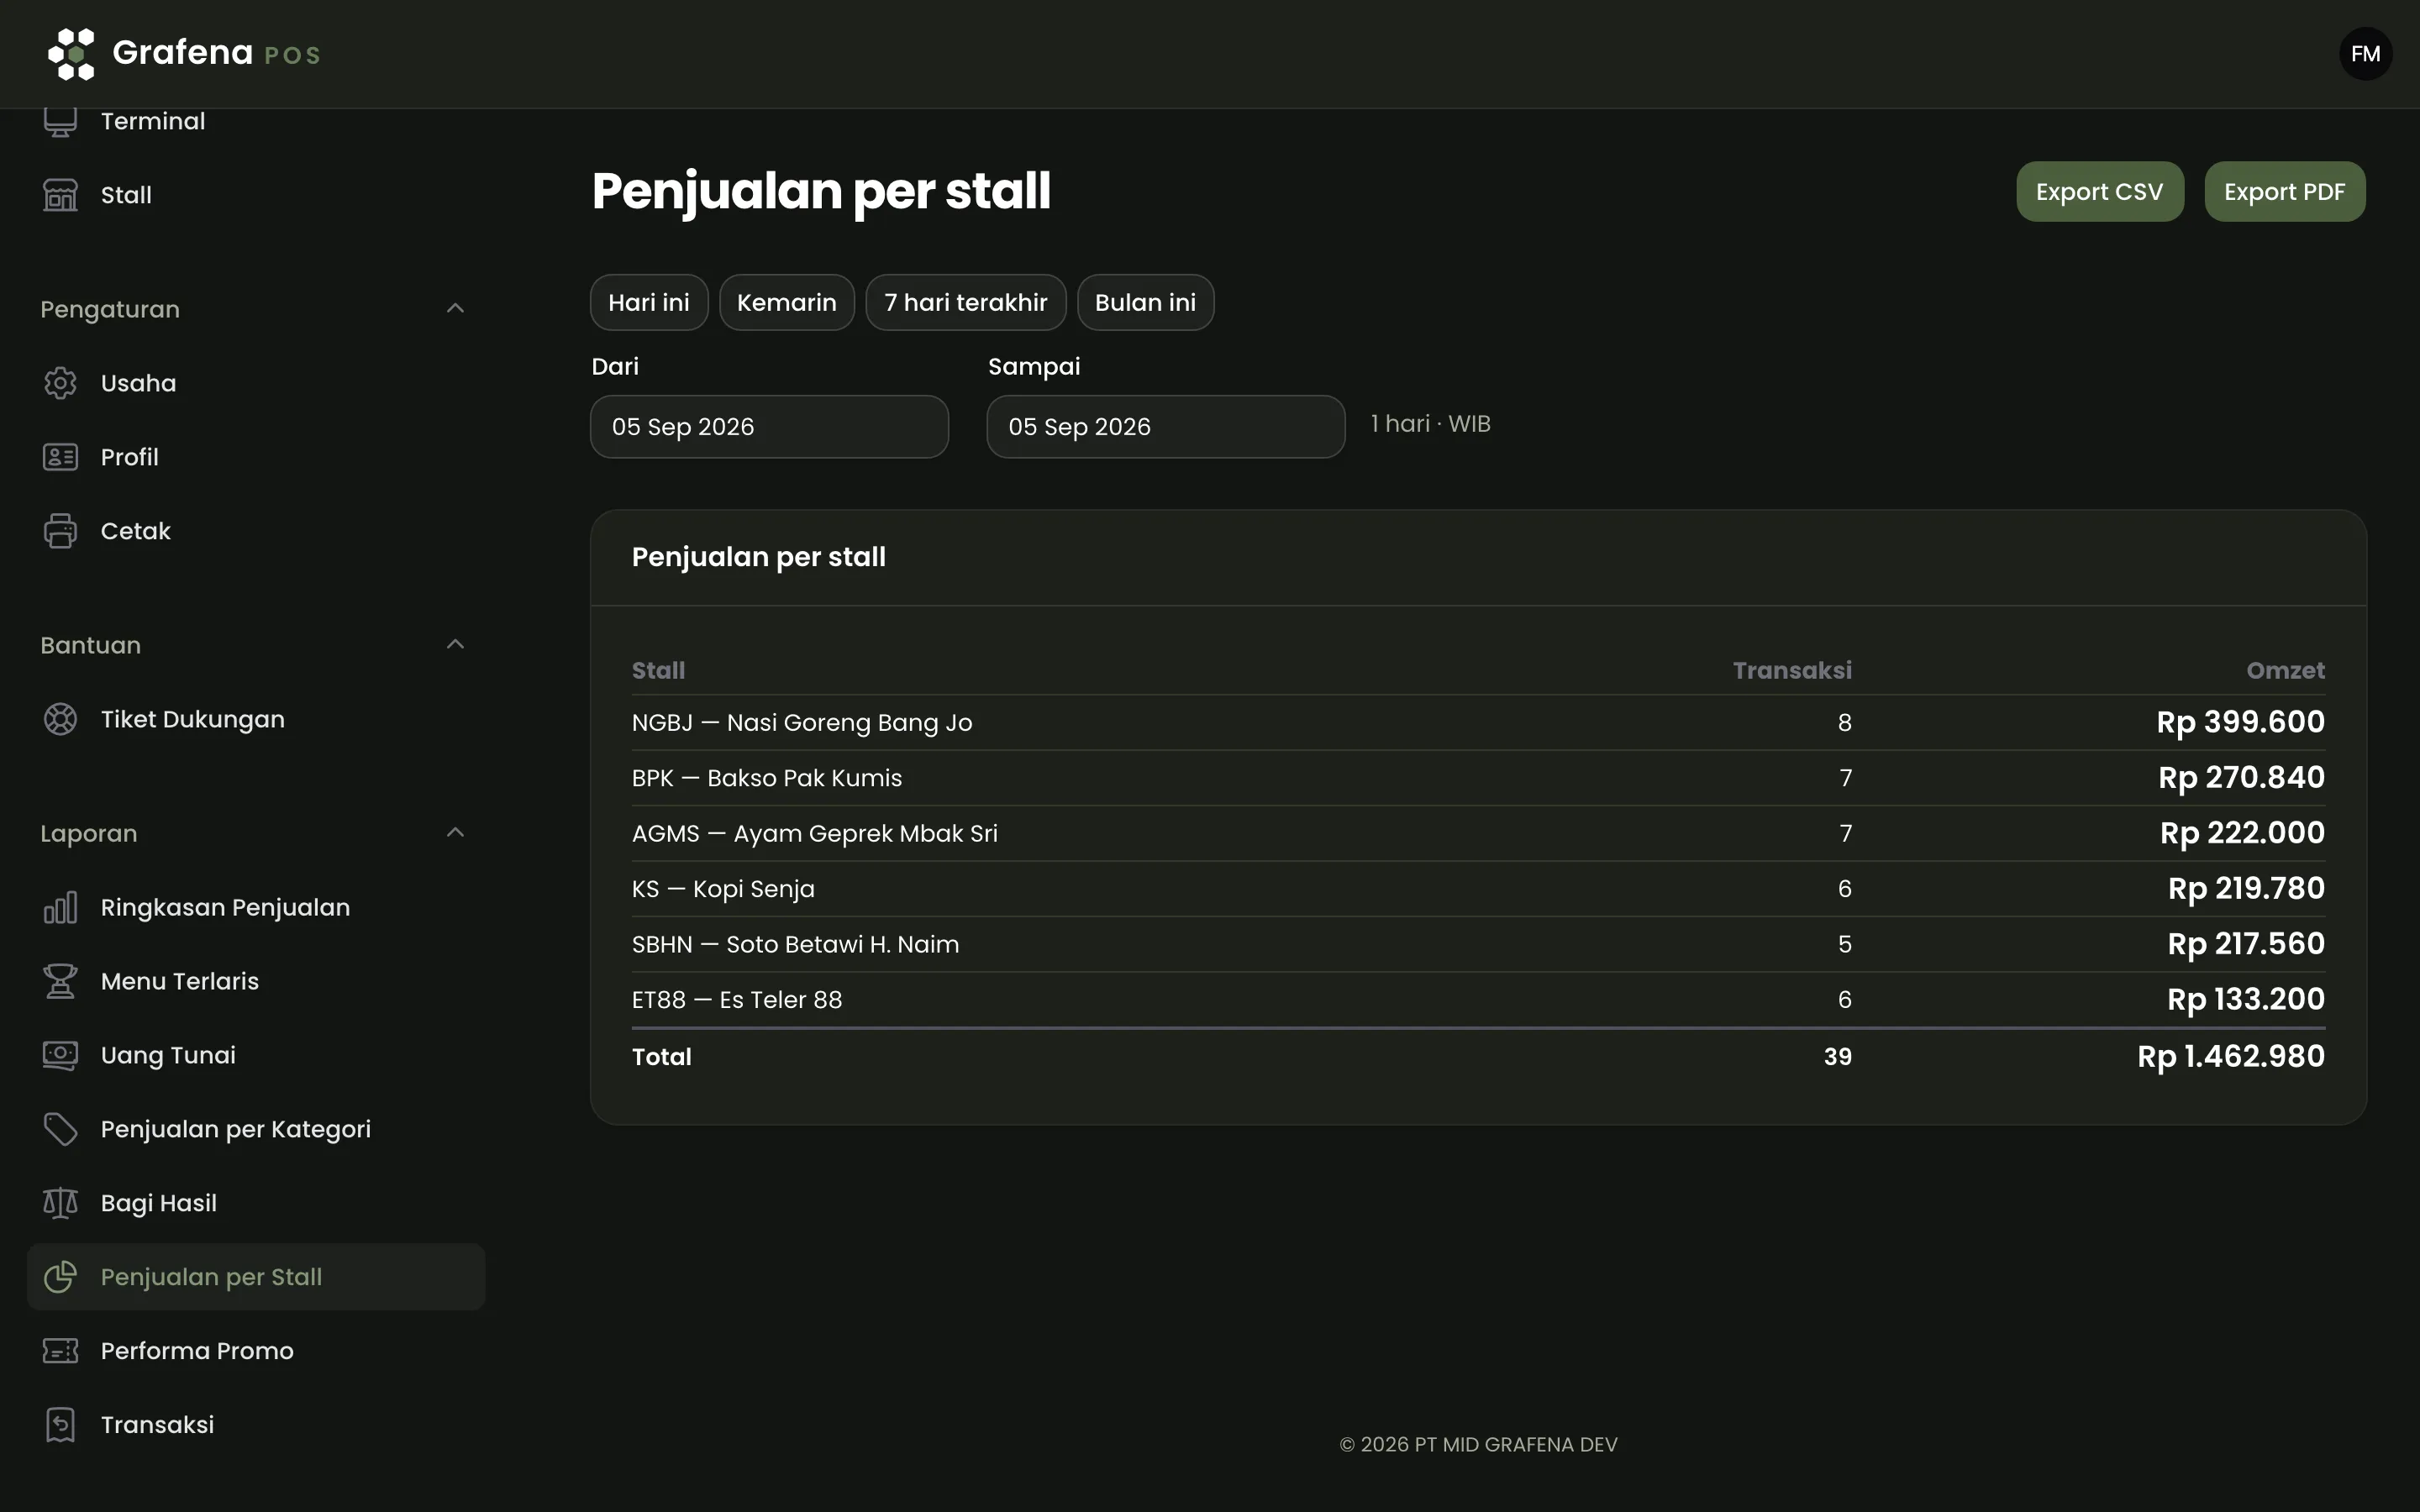Click the Rp 222.000 omzet value
This screenshot has height=1512, width=2420.
click(2242, 833)
